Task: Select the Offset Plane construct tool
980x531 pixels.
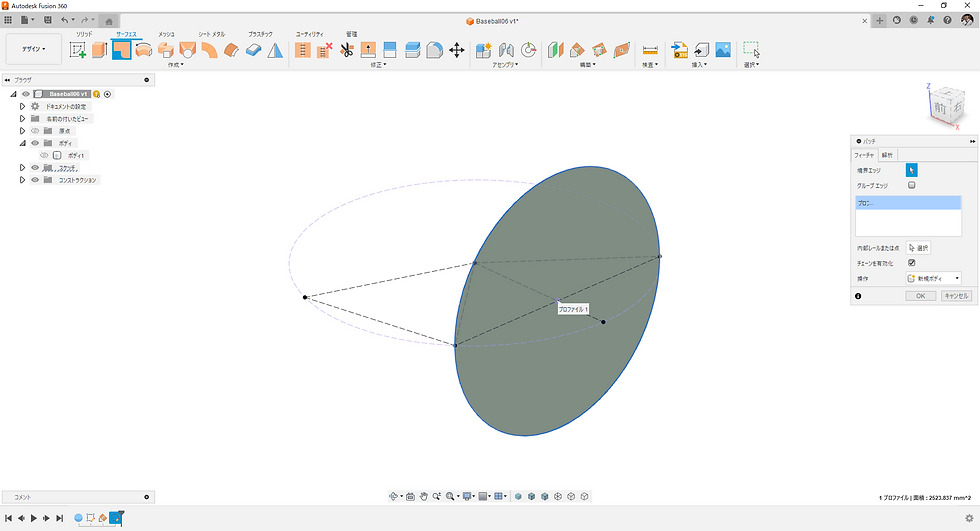Action: [x=555, y=50]
